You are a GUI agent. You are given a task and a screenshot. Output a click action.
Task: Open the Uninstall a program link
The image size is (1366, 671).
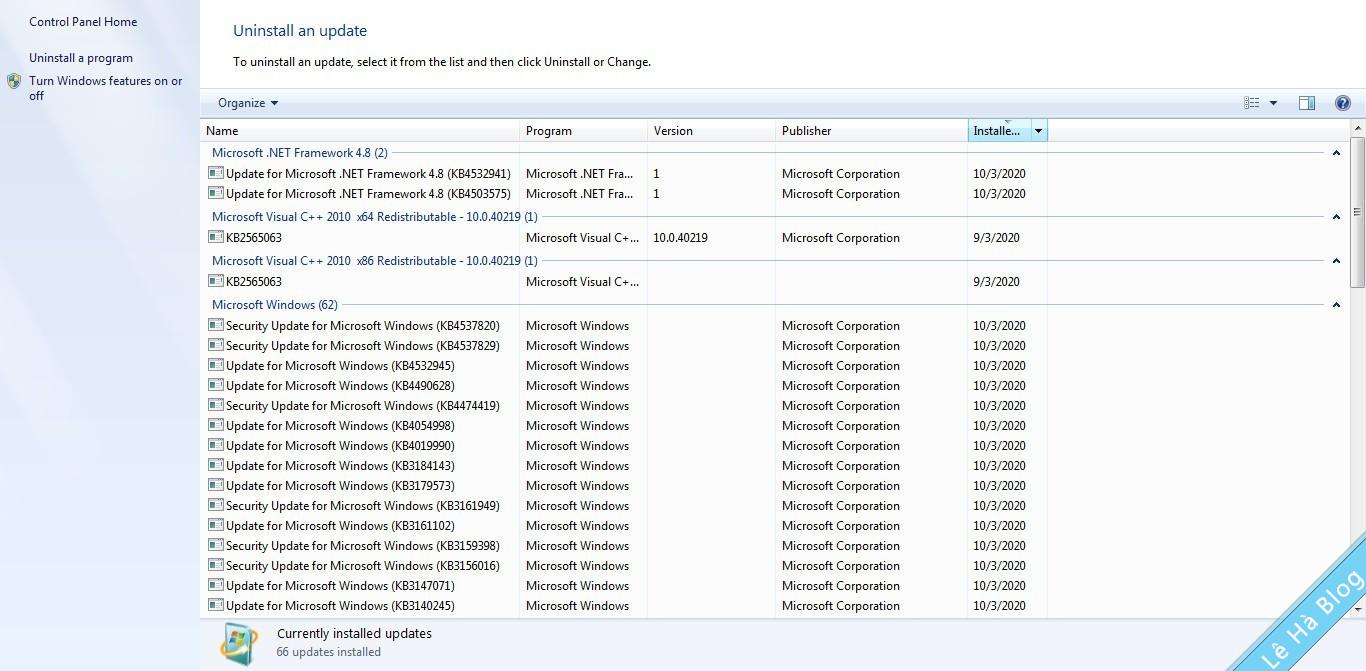(x=81, y=58)
